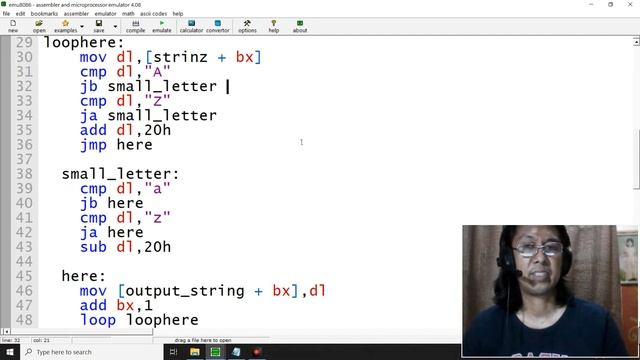Expand the save dropdown arrow
The image size is (640, 360).
click(116, 27)
